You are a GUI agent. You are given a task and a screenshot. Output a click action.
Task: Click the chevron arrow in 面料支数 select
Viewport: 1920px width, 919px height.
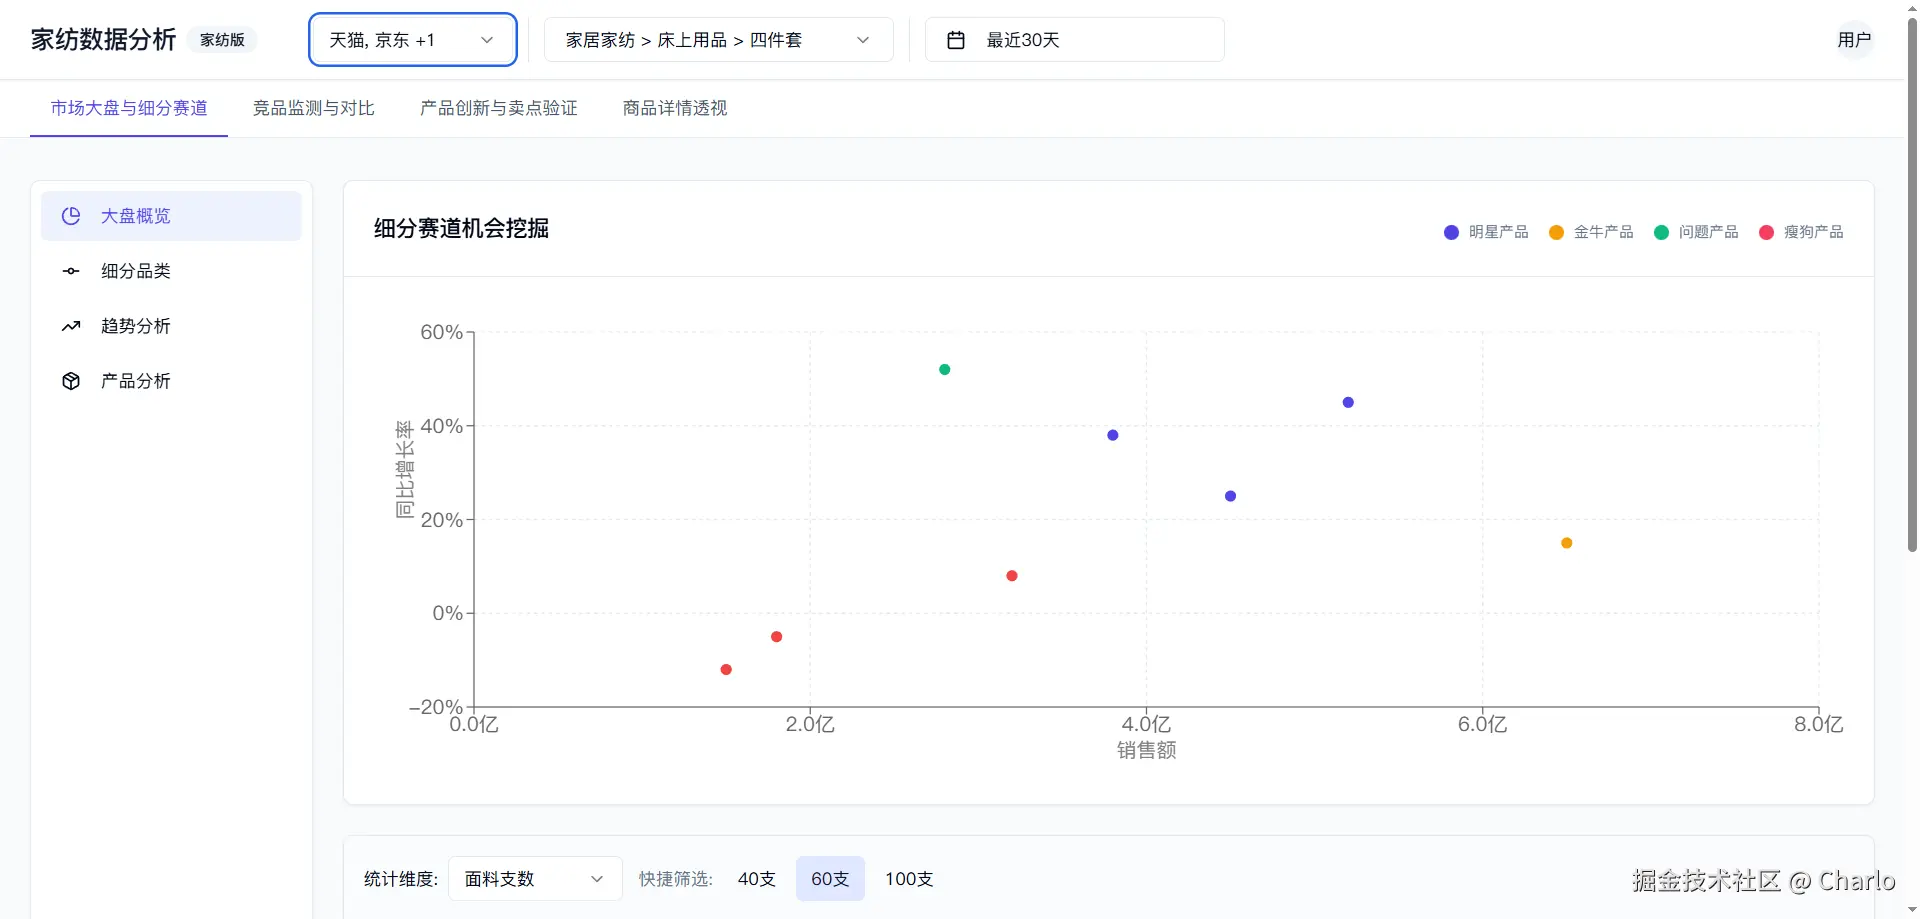coord(597,879)
